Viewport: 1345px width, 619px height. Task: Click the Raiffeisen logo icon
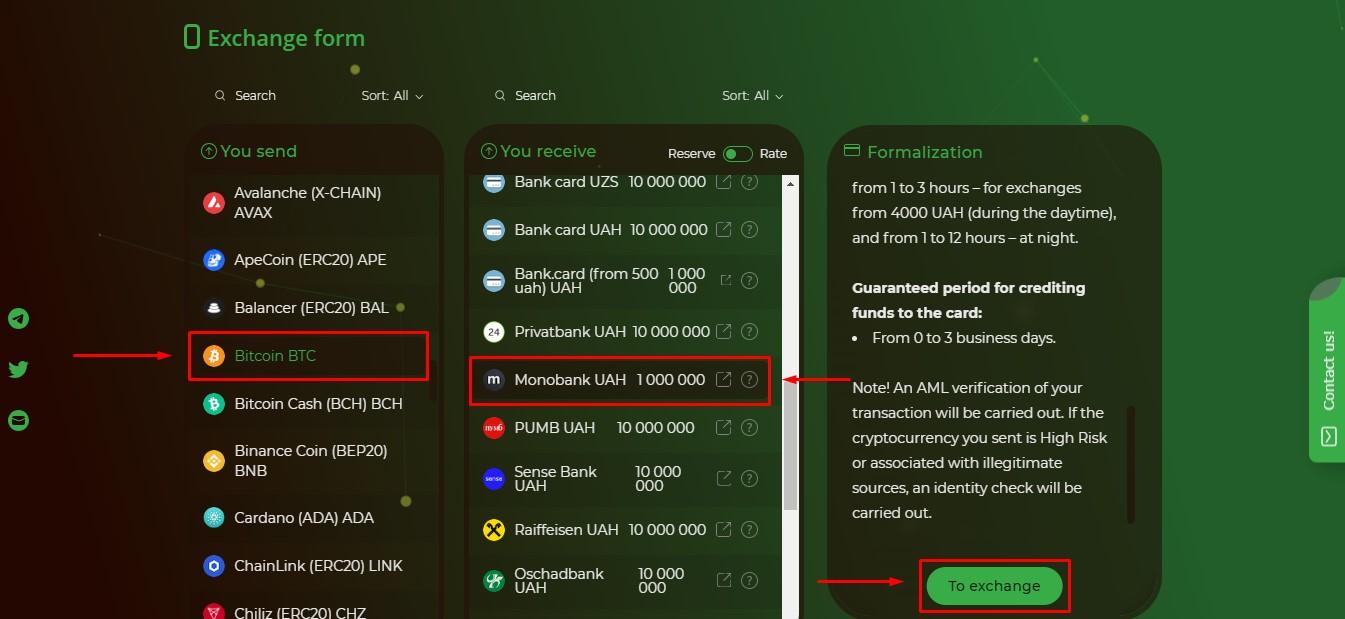point(494,530)
